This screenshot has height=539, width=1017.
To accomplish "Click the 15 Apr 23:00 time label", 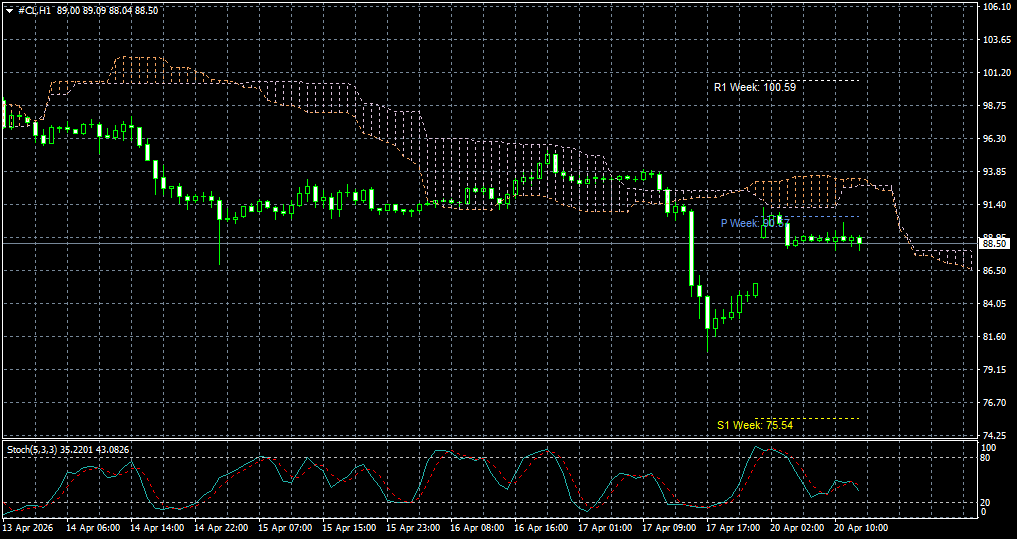I will 414,529.
